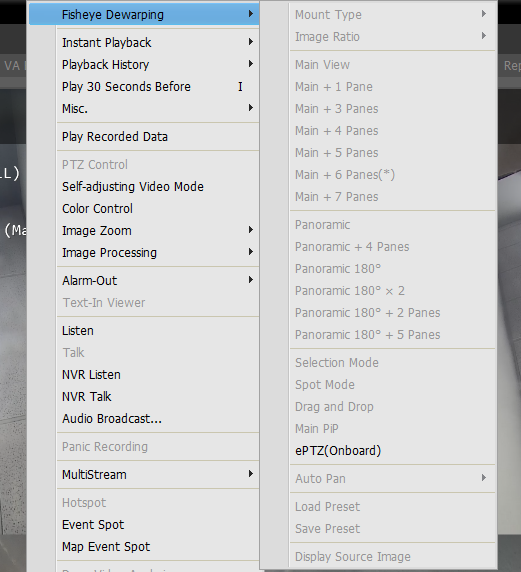Select the ePTZ(Onboard) mode
This screenshot has height=572, width=521.
click(393, 451)
